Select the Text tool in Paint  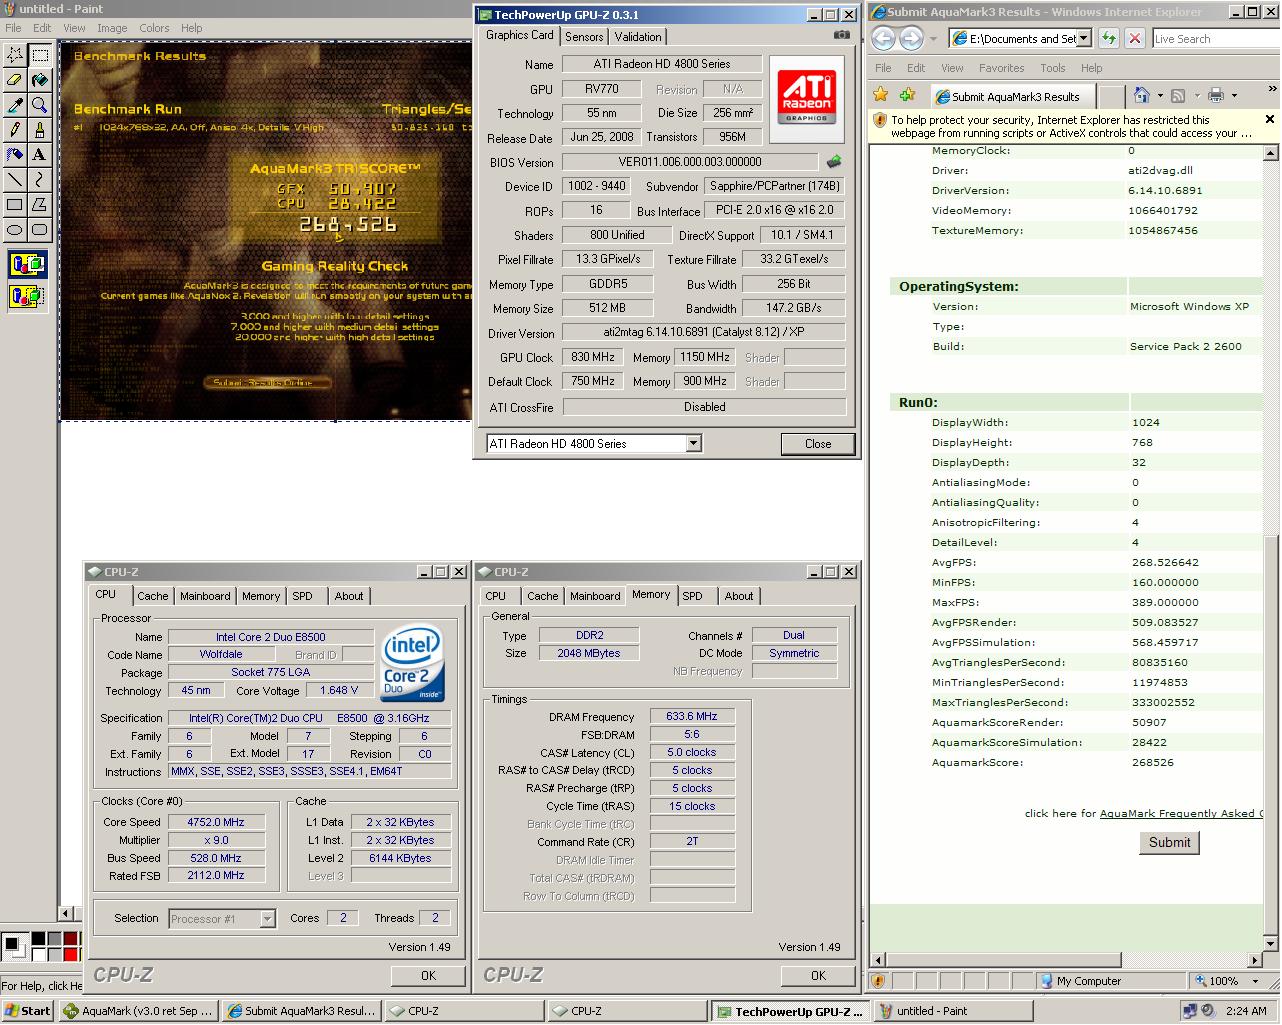(x=40, y=155)
